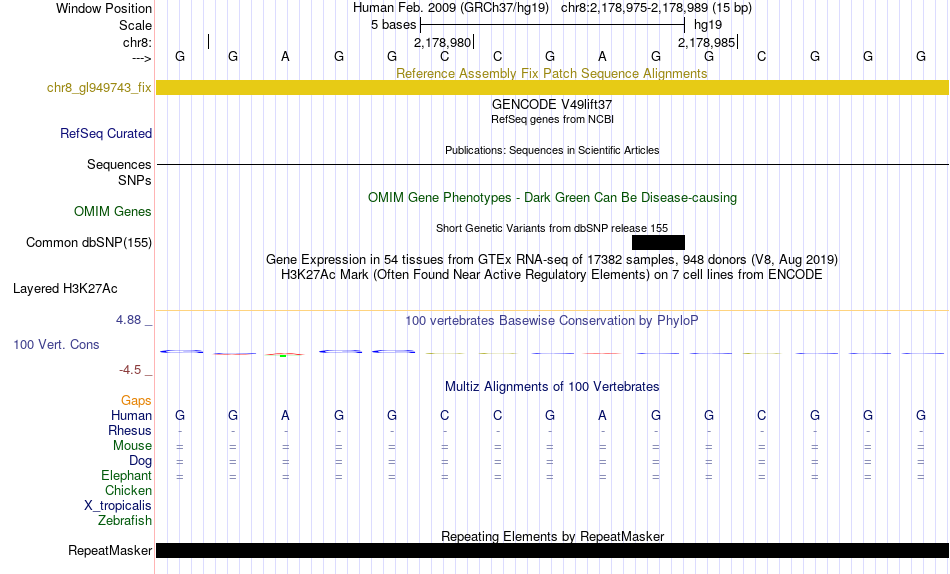
Task: Select the Gaps row label
Action: click(136, 401)
